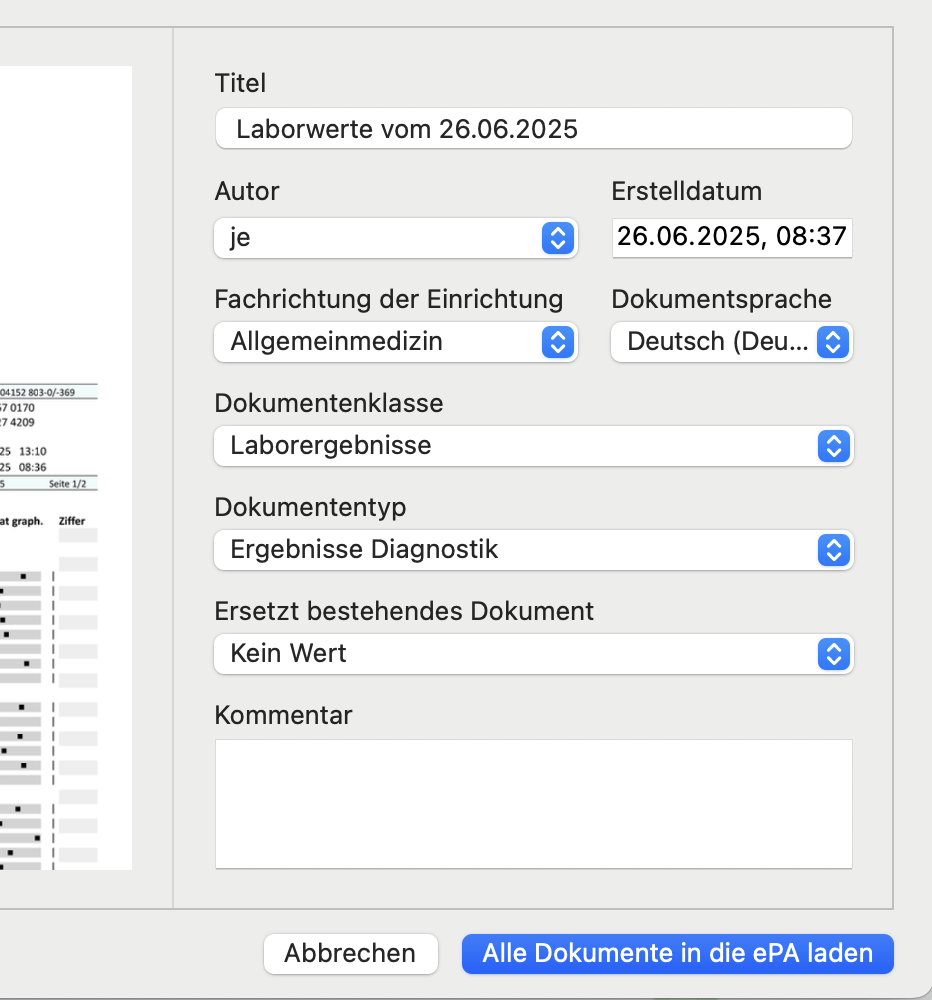Click the blue arrows on the Dokumentenklasse field

834,446
